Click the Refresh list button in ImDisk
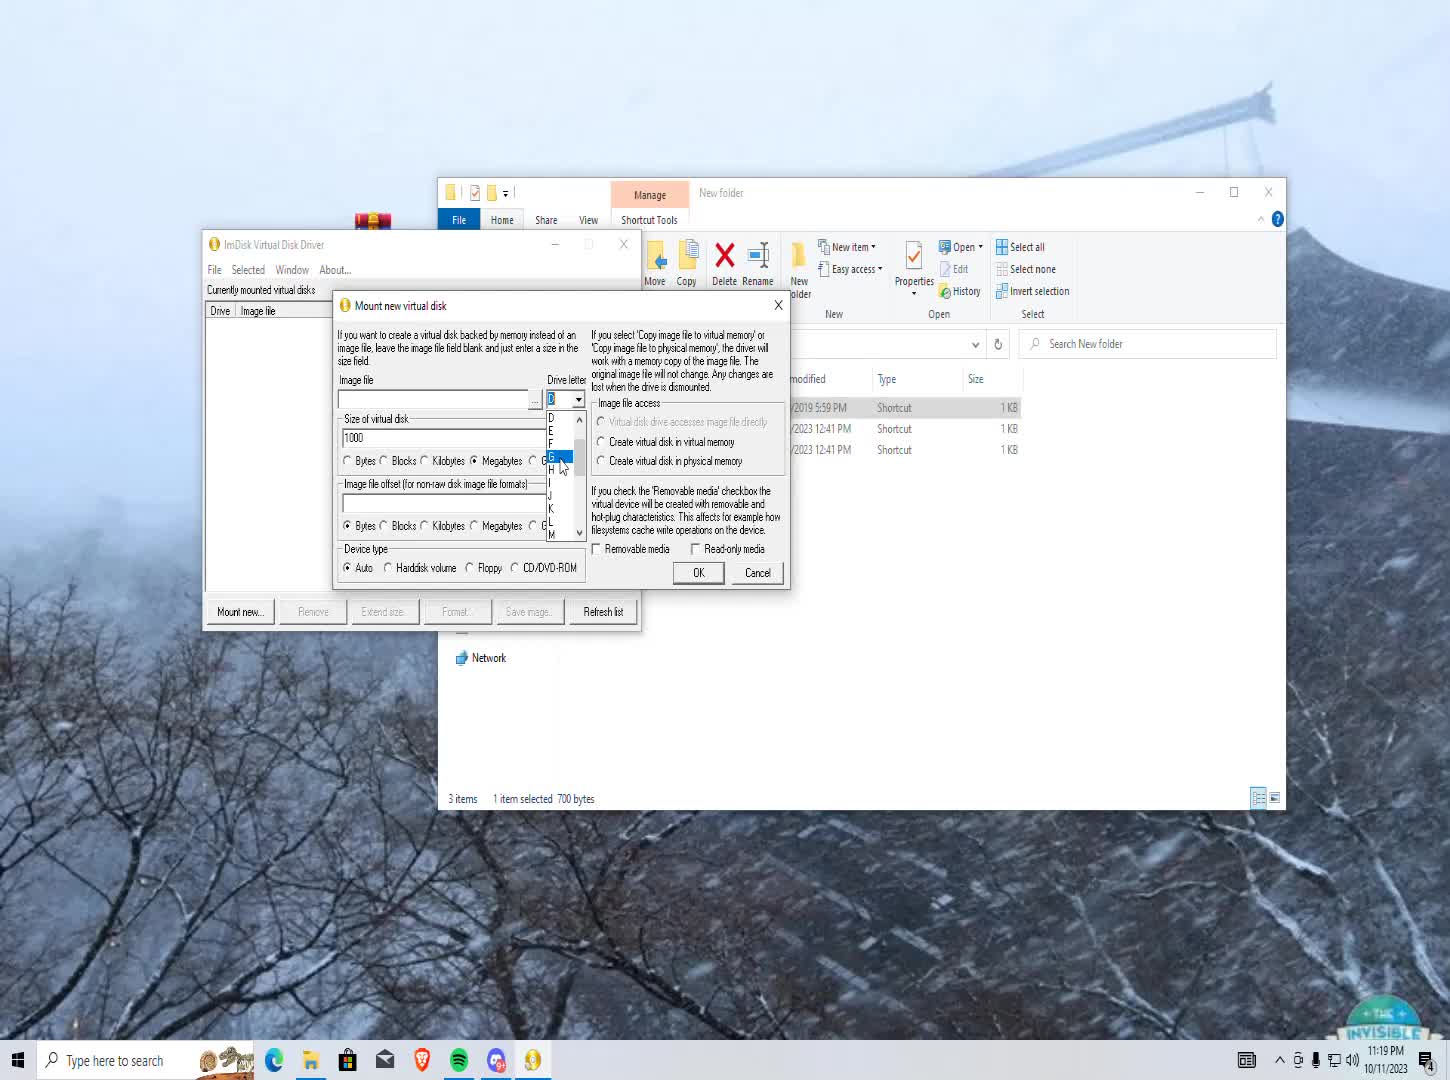 [603, 611]
